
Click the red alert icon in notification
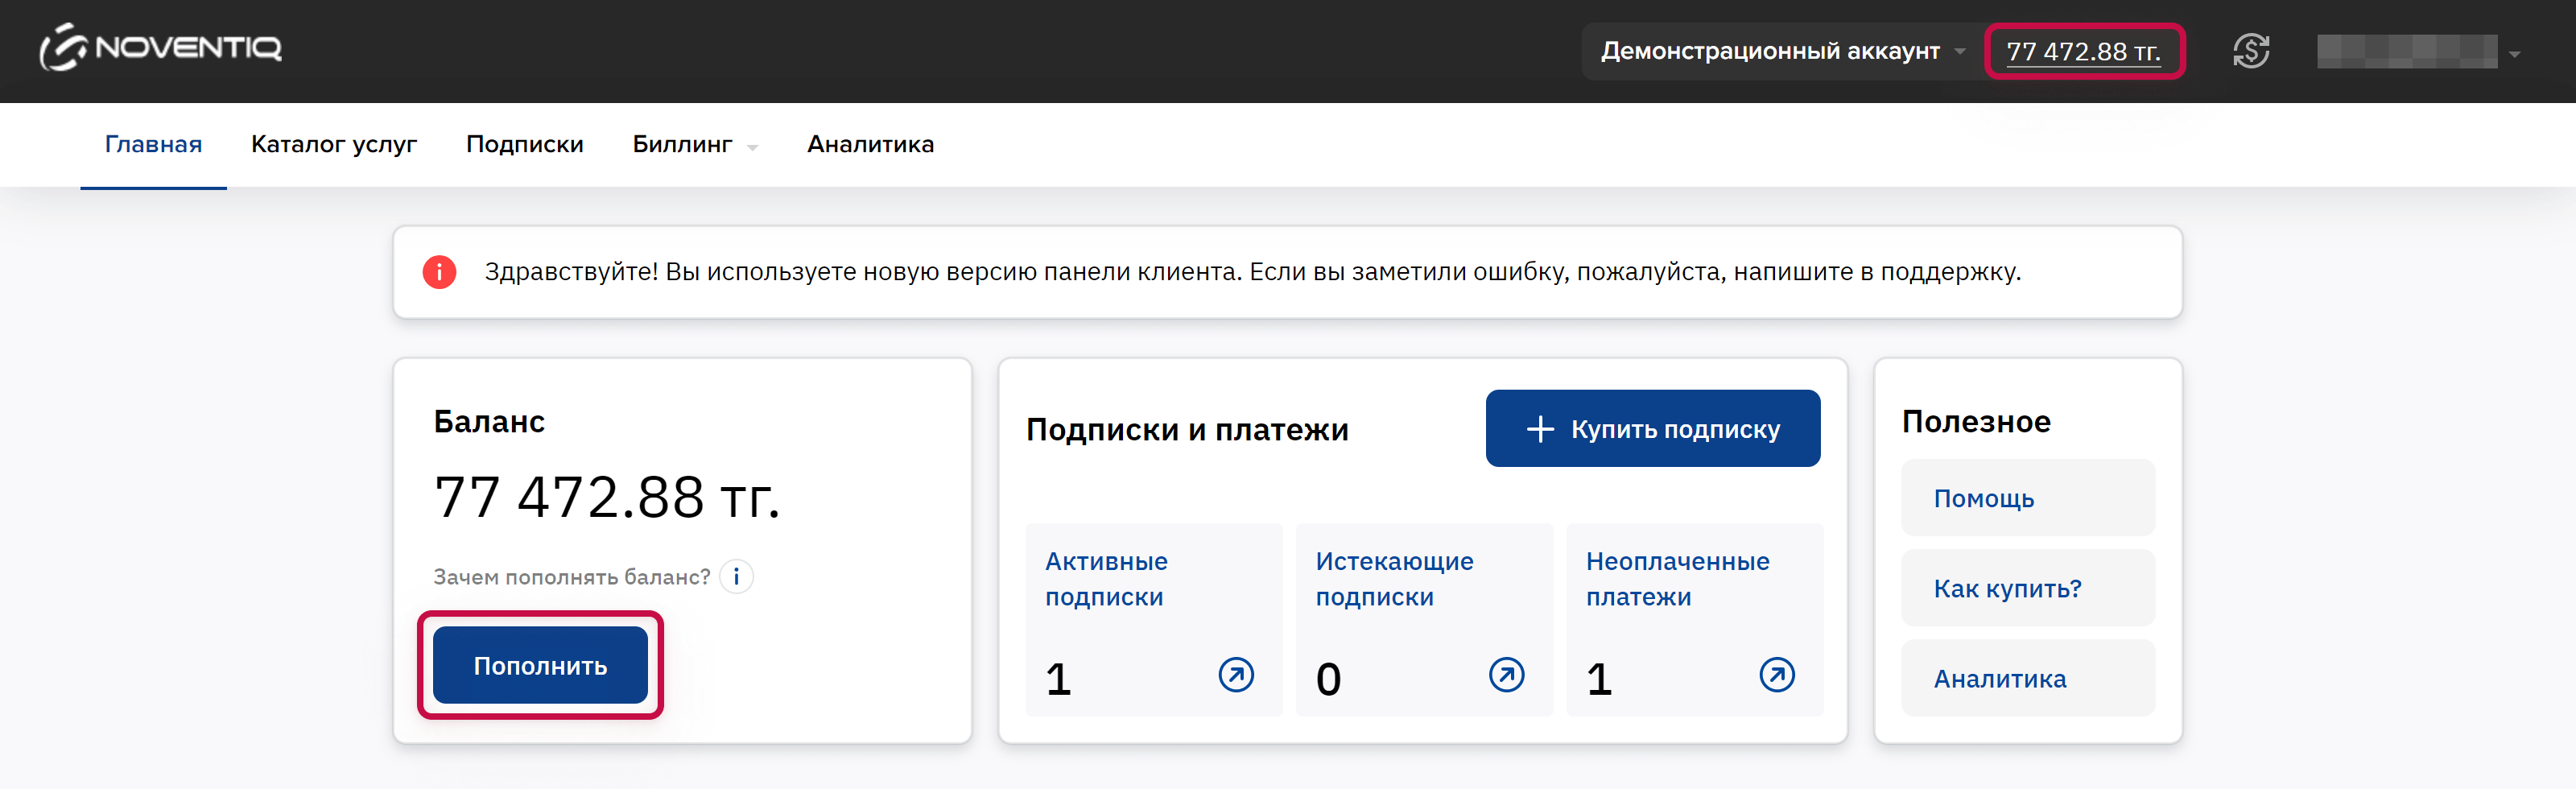439,272
